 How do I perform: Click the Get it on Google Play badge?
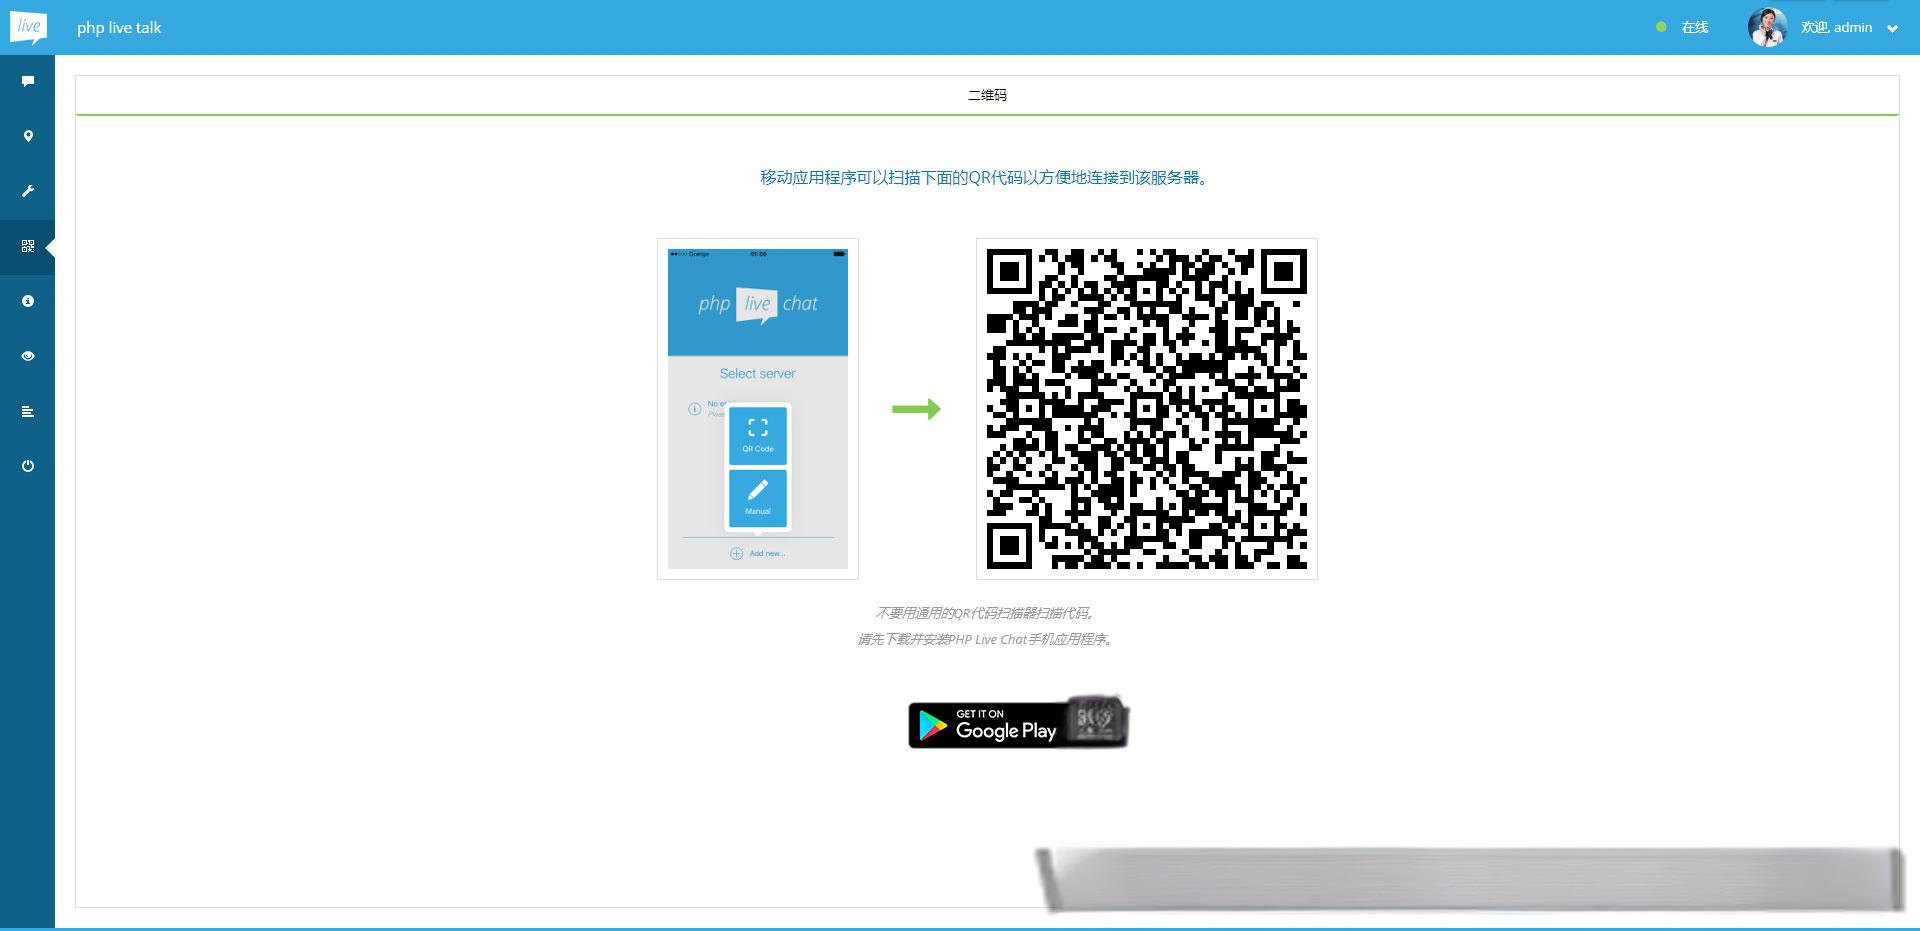pyautogui.click(x=1018, y=724)
